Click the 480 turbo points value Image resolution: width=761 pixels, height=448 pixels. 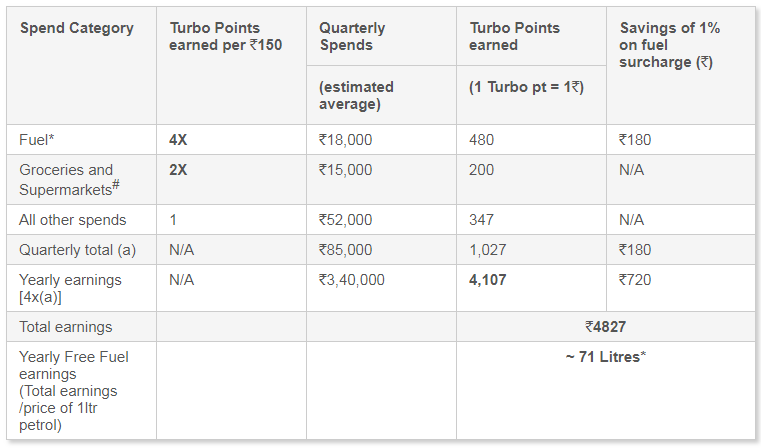point(481,140)
